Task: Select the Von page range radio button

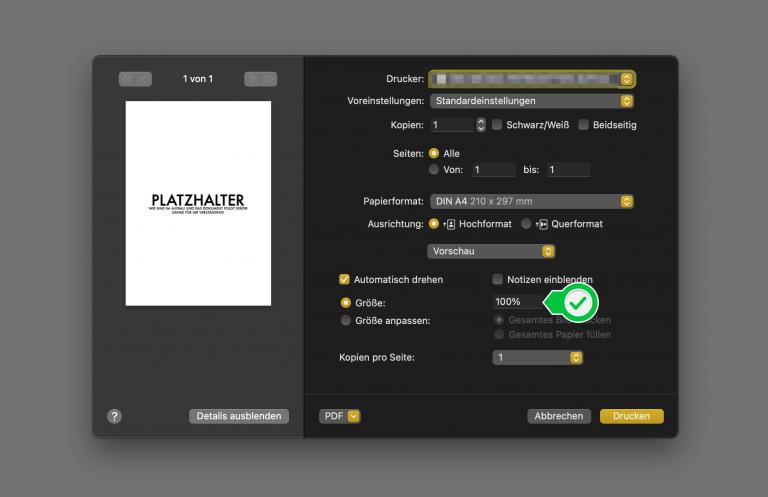Action: [x=434, y=169]
